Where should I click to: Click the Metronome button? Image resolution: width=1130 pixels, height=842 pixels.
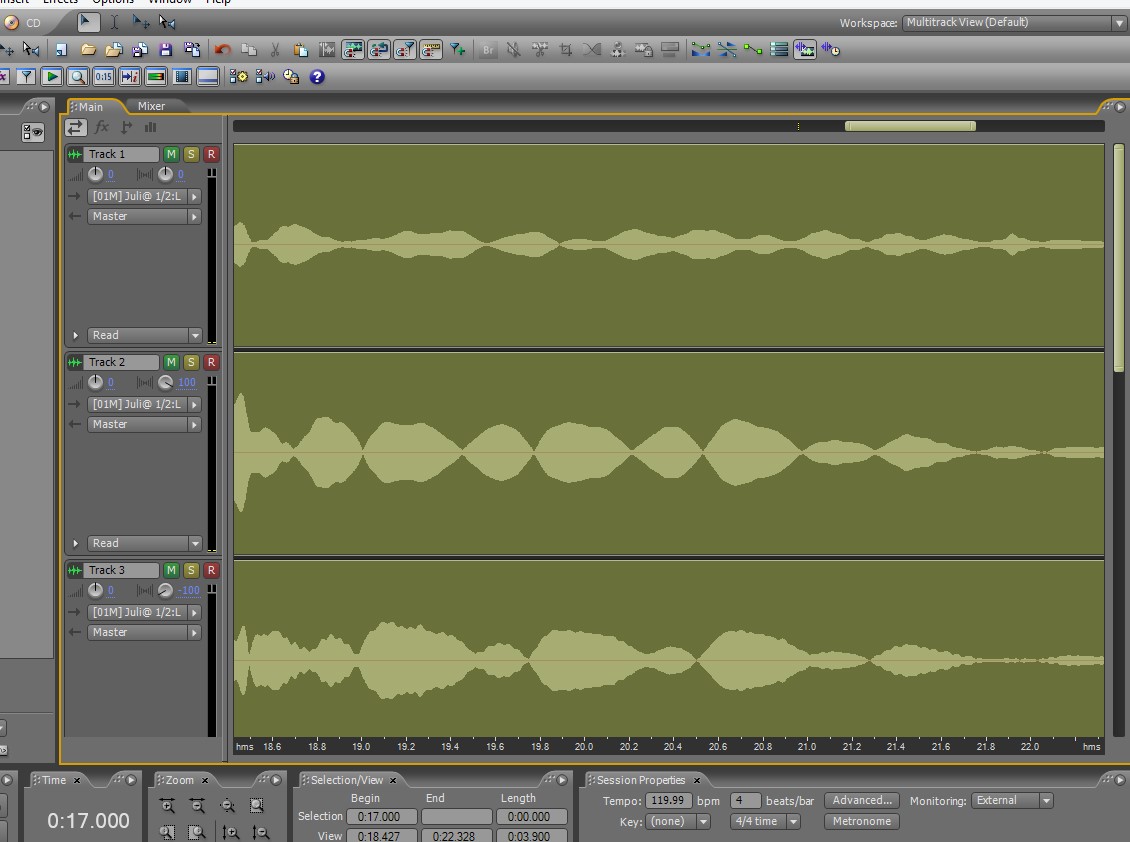(x=862, y=821)
